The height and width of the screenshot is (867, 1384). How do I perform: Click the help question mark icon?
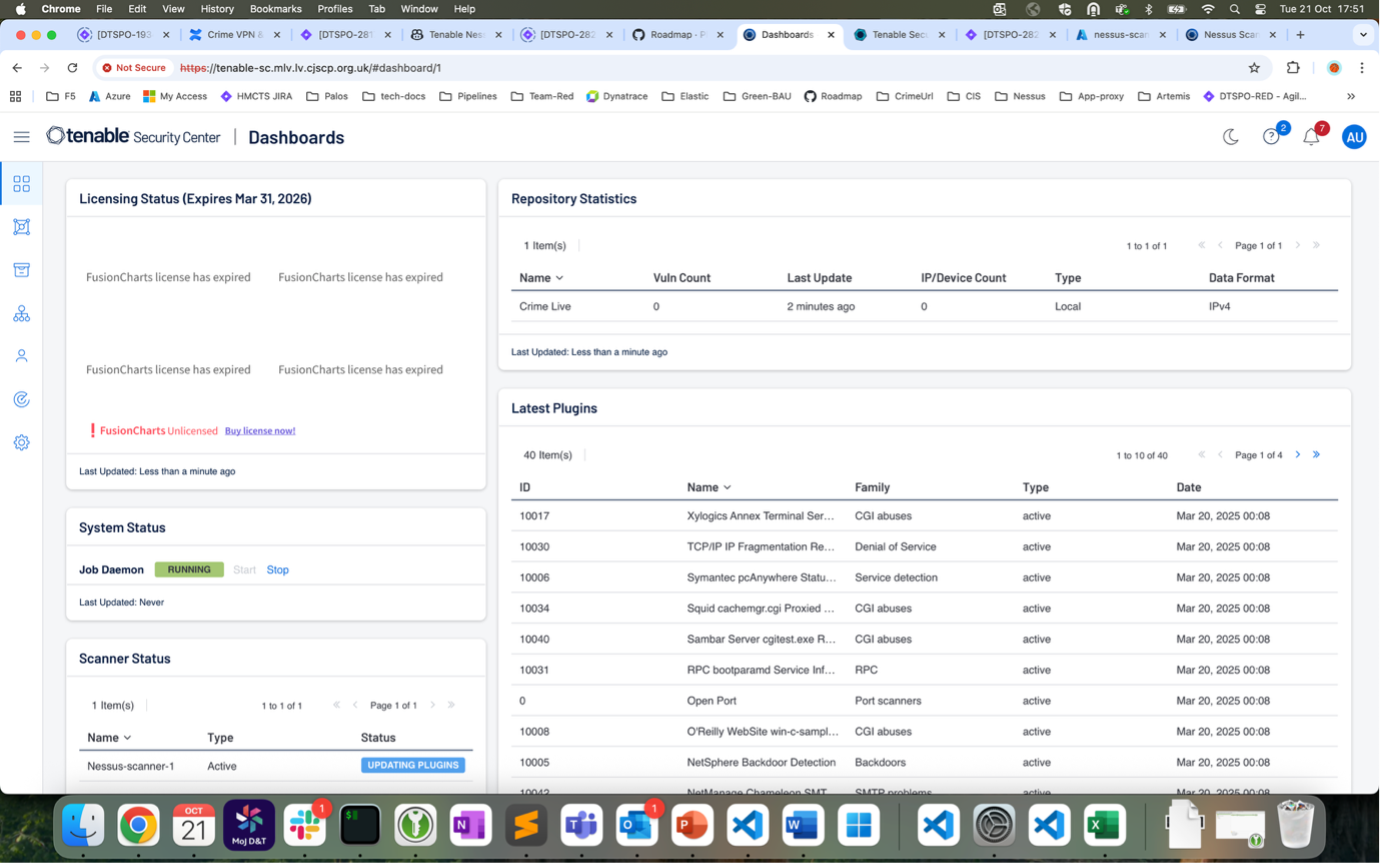coord(1271,137)
